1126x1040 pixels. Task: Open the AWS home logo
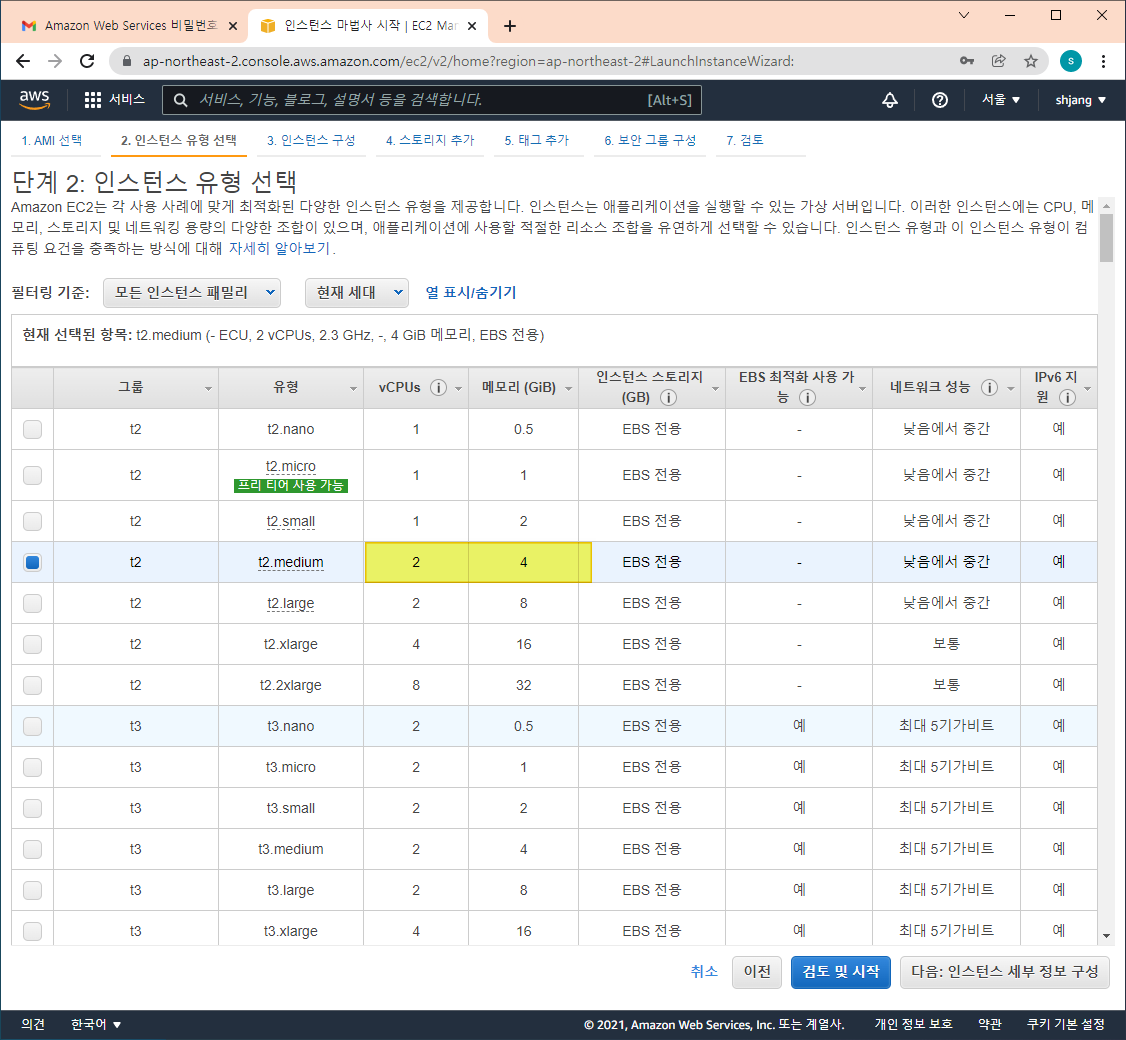pyautogui.click(x=34, y=100)
